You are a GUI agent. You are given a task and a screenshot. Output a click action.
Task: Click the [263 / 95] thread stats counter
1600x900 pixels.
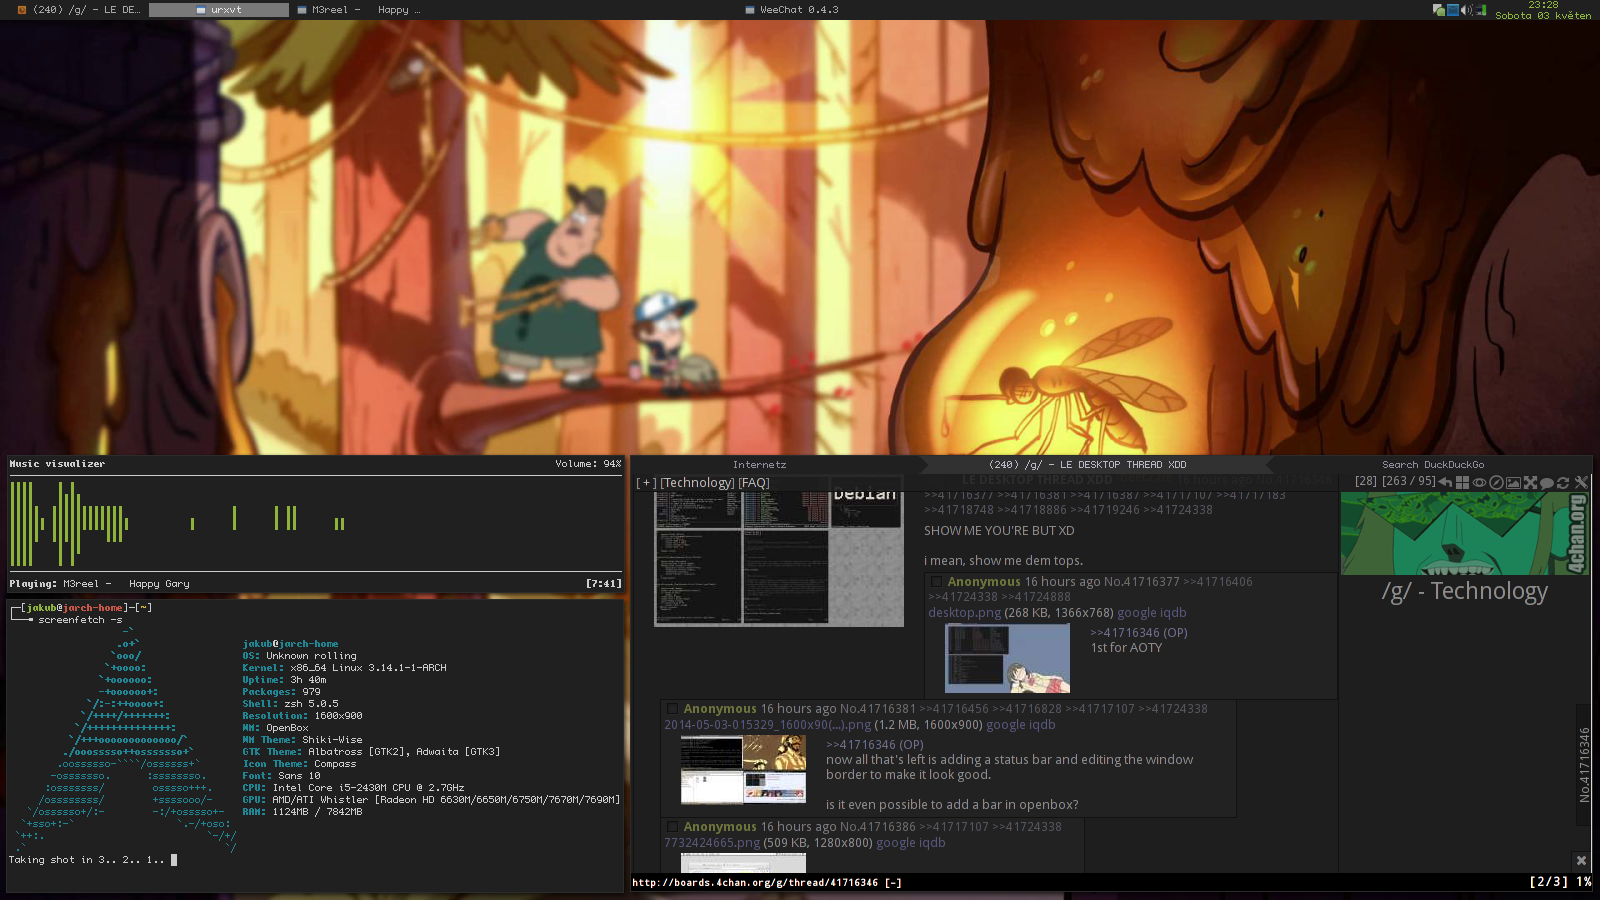click(x=1409, y=481)
